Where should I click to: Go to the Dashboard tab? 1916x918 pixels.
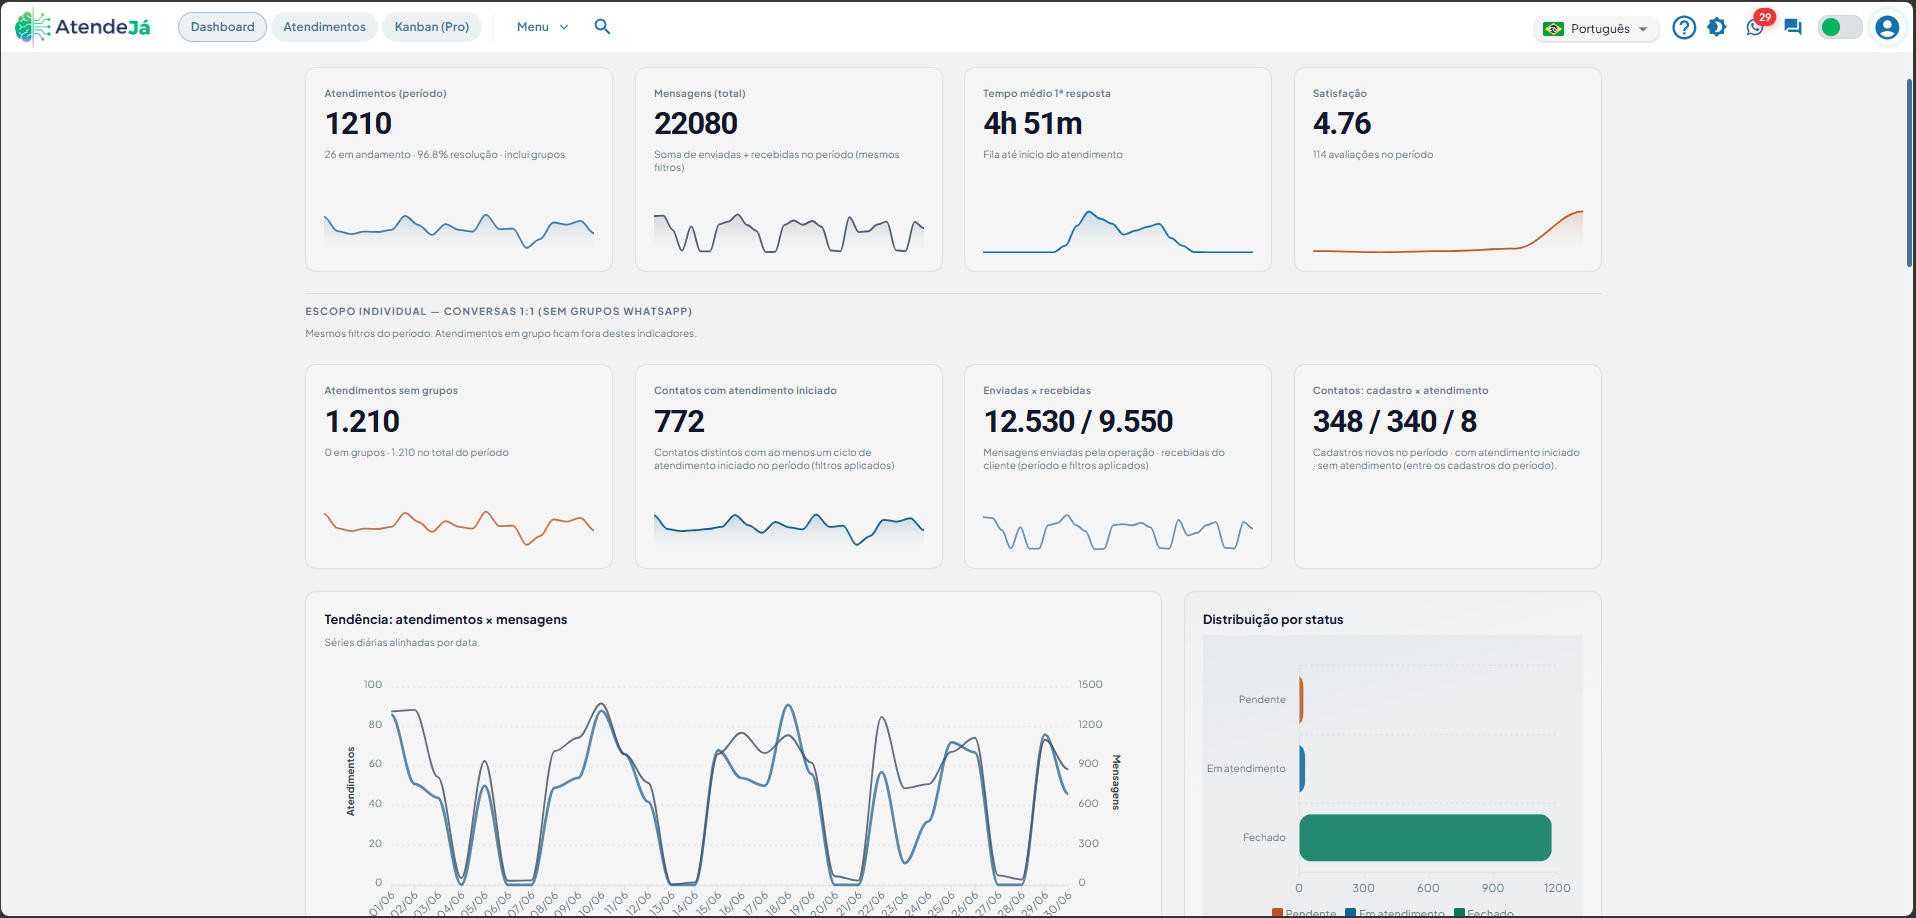[x=222, y=27]
